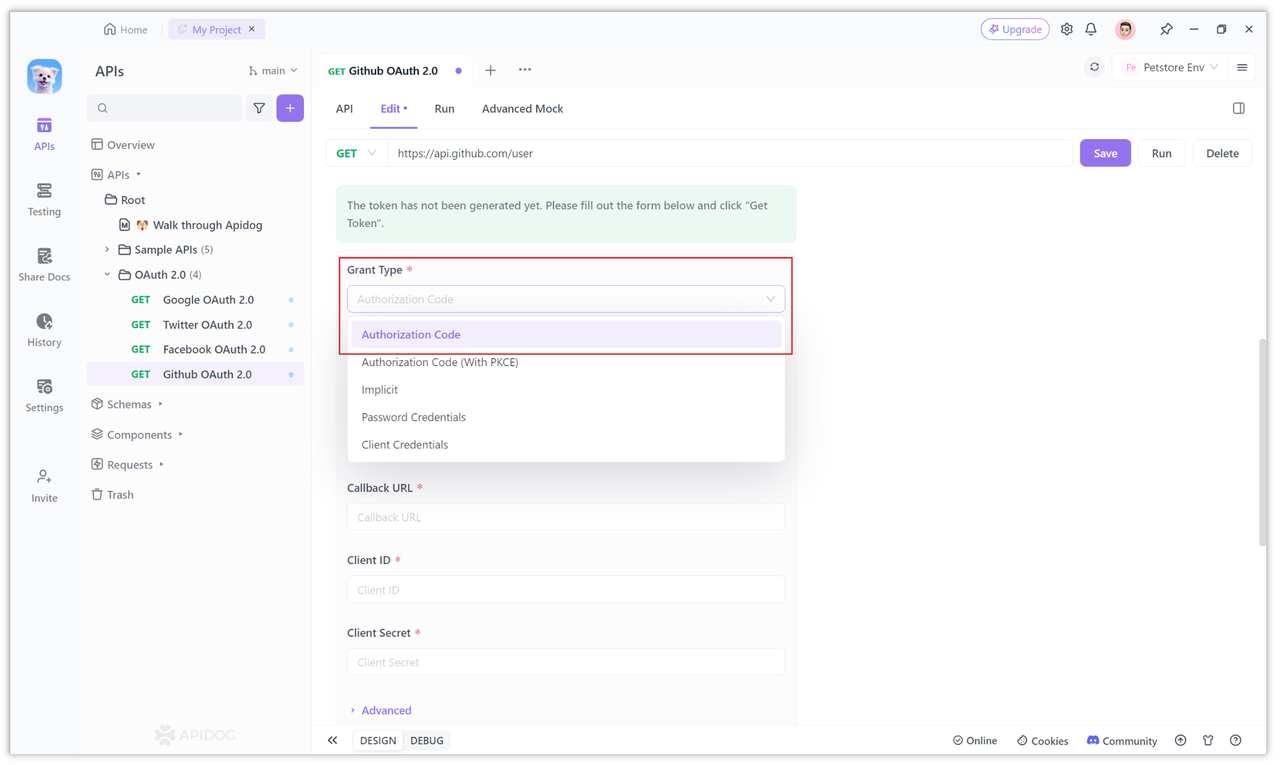Open the Petstore Env environment dropdown
The image size is (1280, 765).
coord(1171,68)
